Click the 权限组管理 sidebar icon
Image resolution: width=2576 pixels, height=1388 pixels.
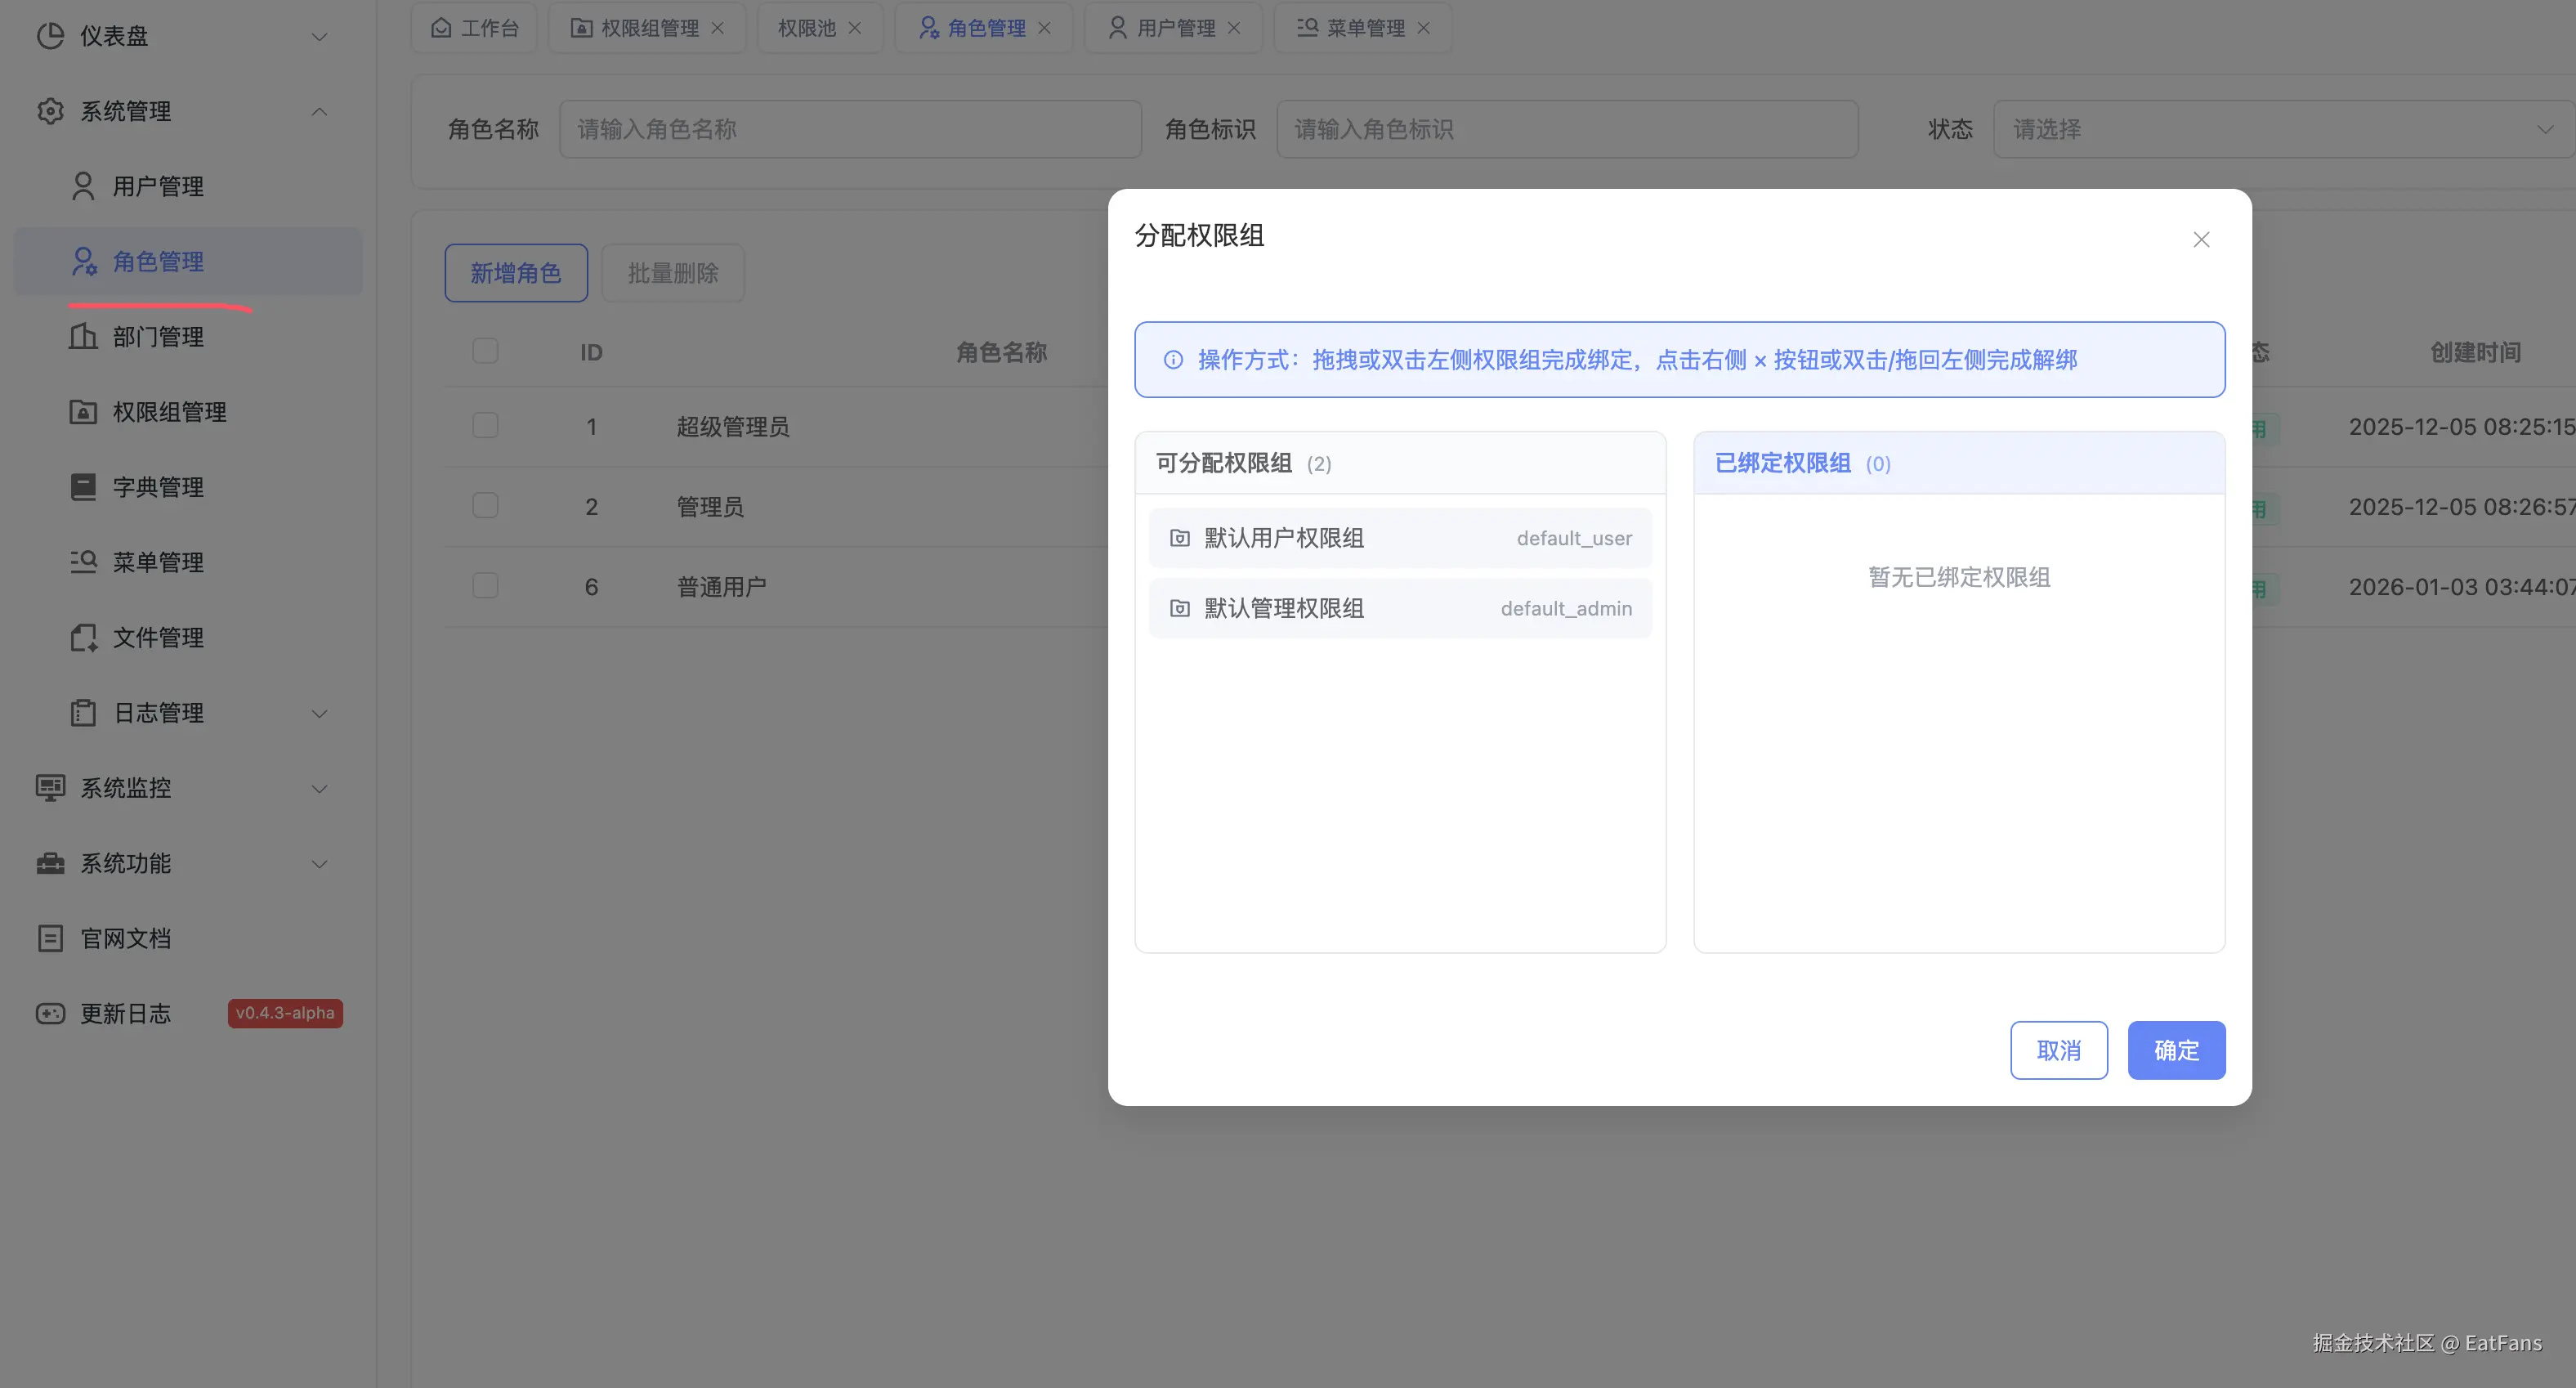coord(83,412)
